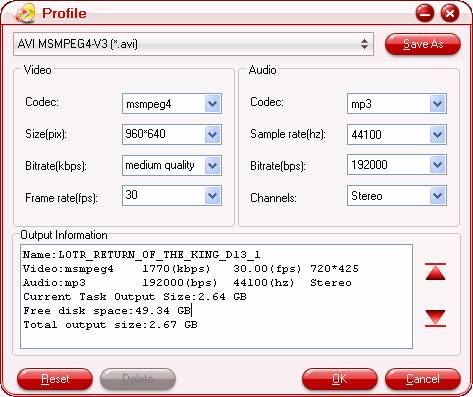Image resolution: width=473 pixels, height=397 pixels.
Task: Click the Audio:mp3 192000(bps) line
Action: tap(187, 283)
